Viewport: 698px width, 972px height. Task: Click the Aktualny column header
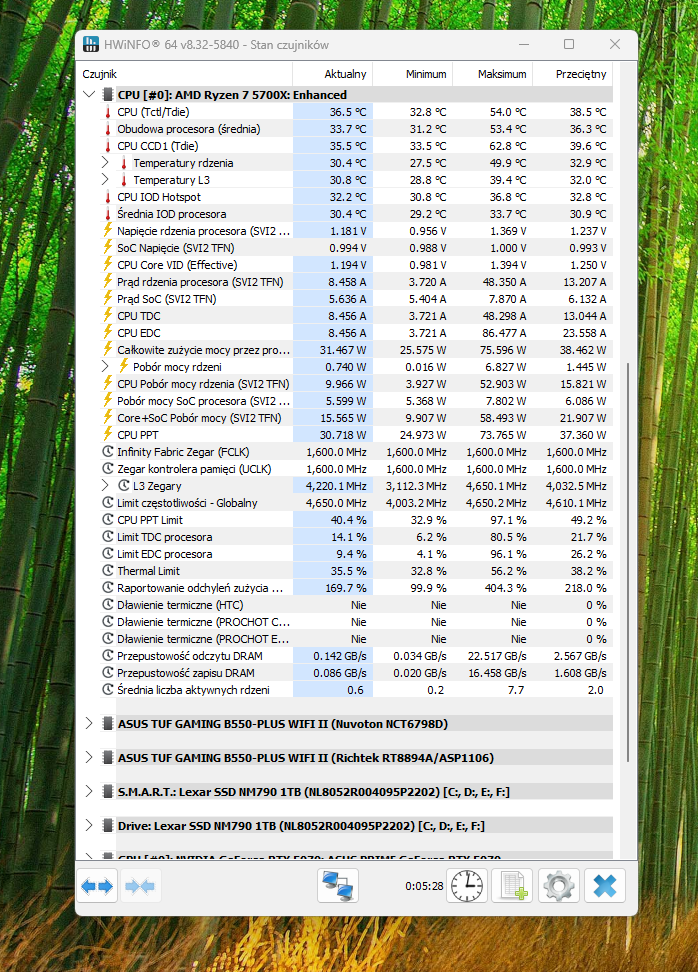[x=332, y=74]
